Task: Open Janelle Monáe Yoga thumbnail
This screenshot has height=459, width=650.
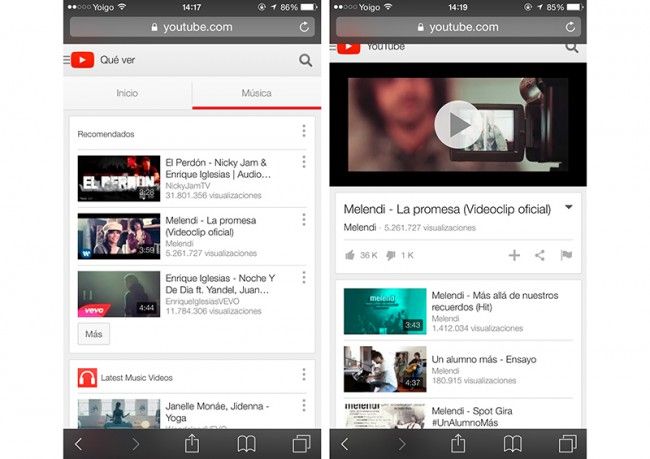Action: pos(119,414)
